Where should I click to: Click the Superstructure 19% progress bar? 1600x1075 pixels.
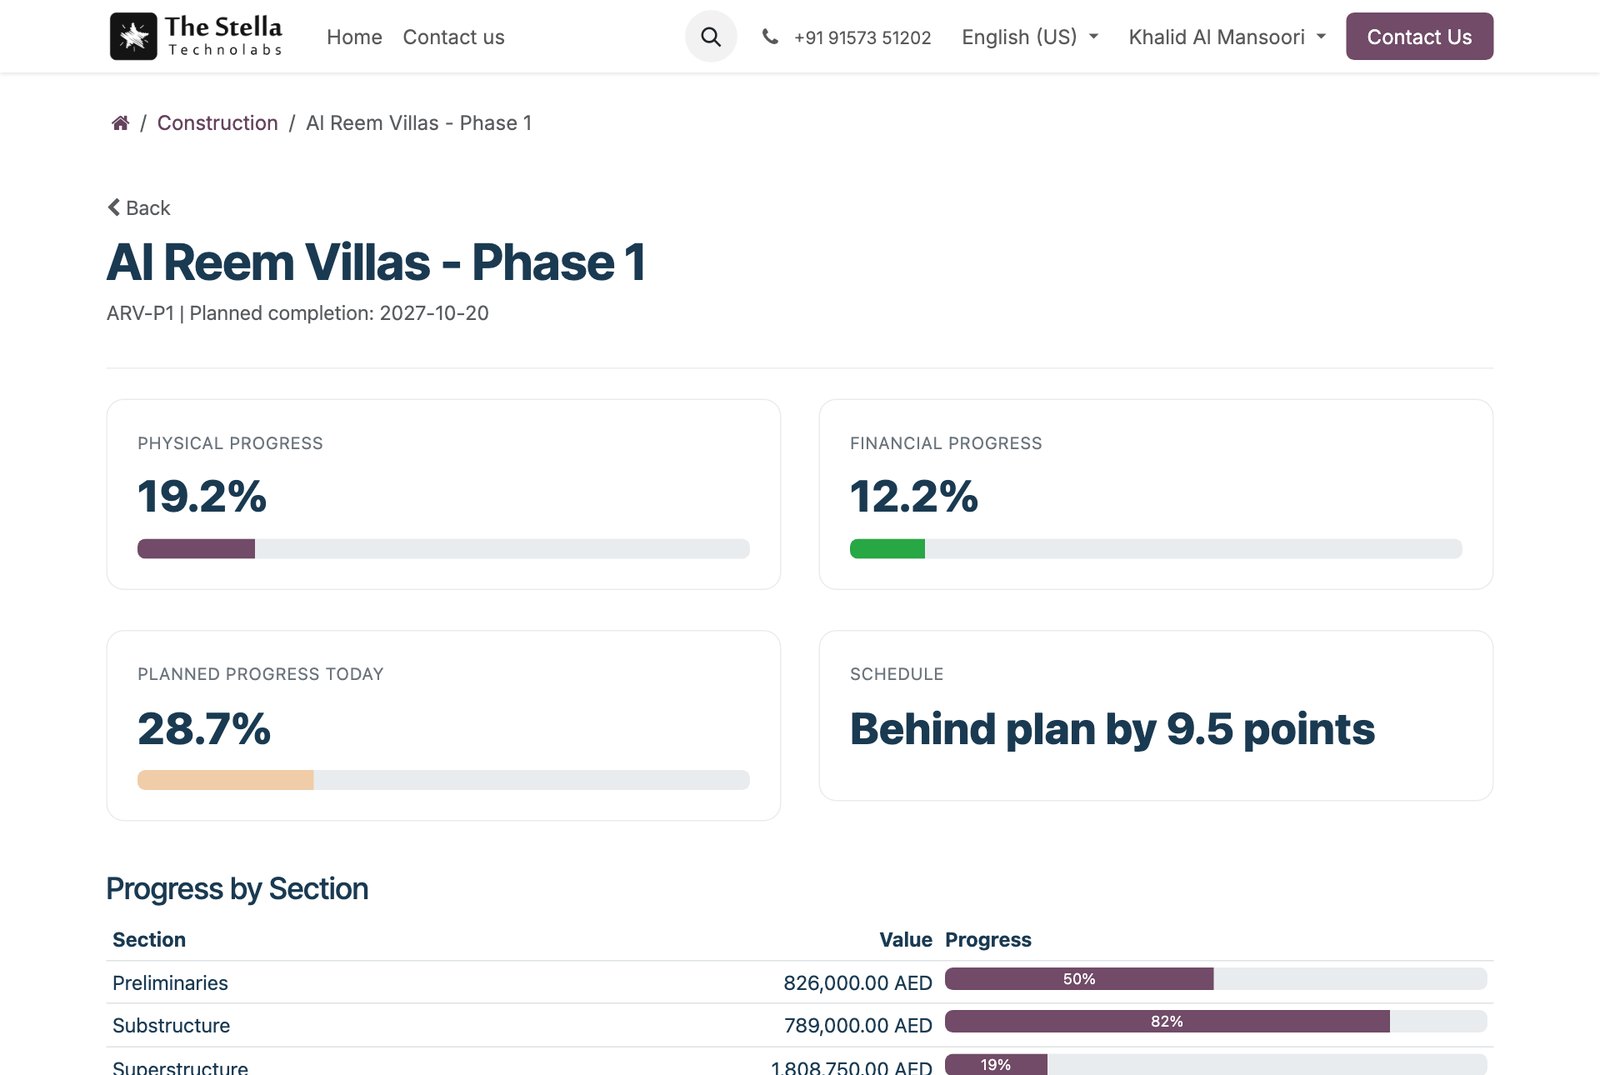pyautogui.click(x=1216, y=1065)
